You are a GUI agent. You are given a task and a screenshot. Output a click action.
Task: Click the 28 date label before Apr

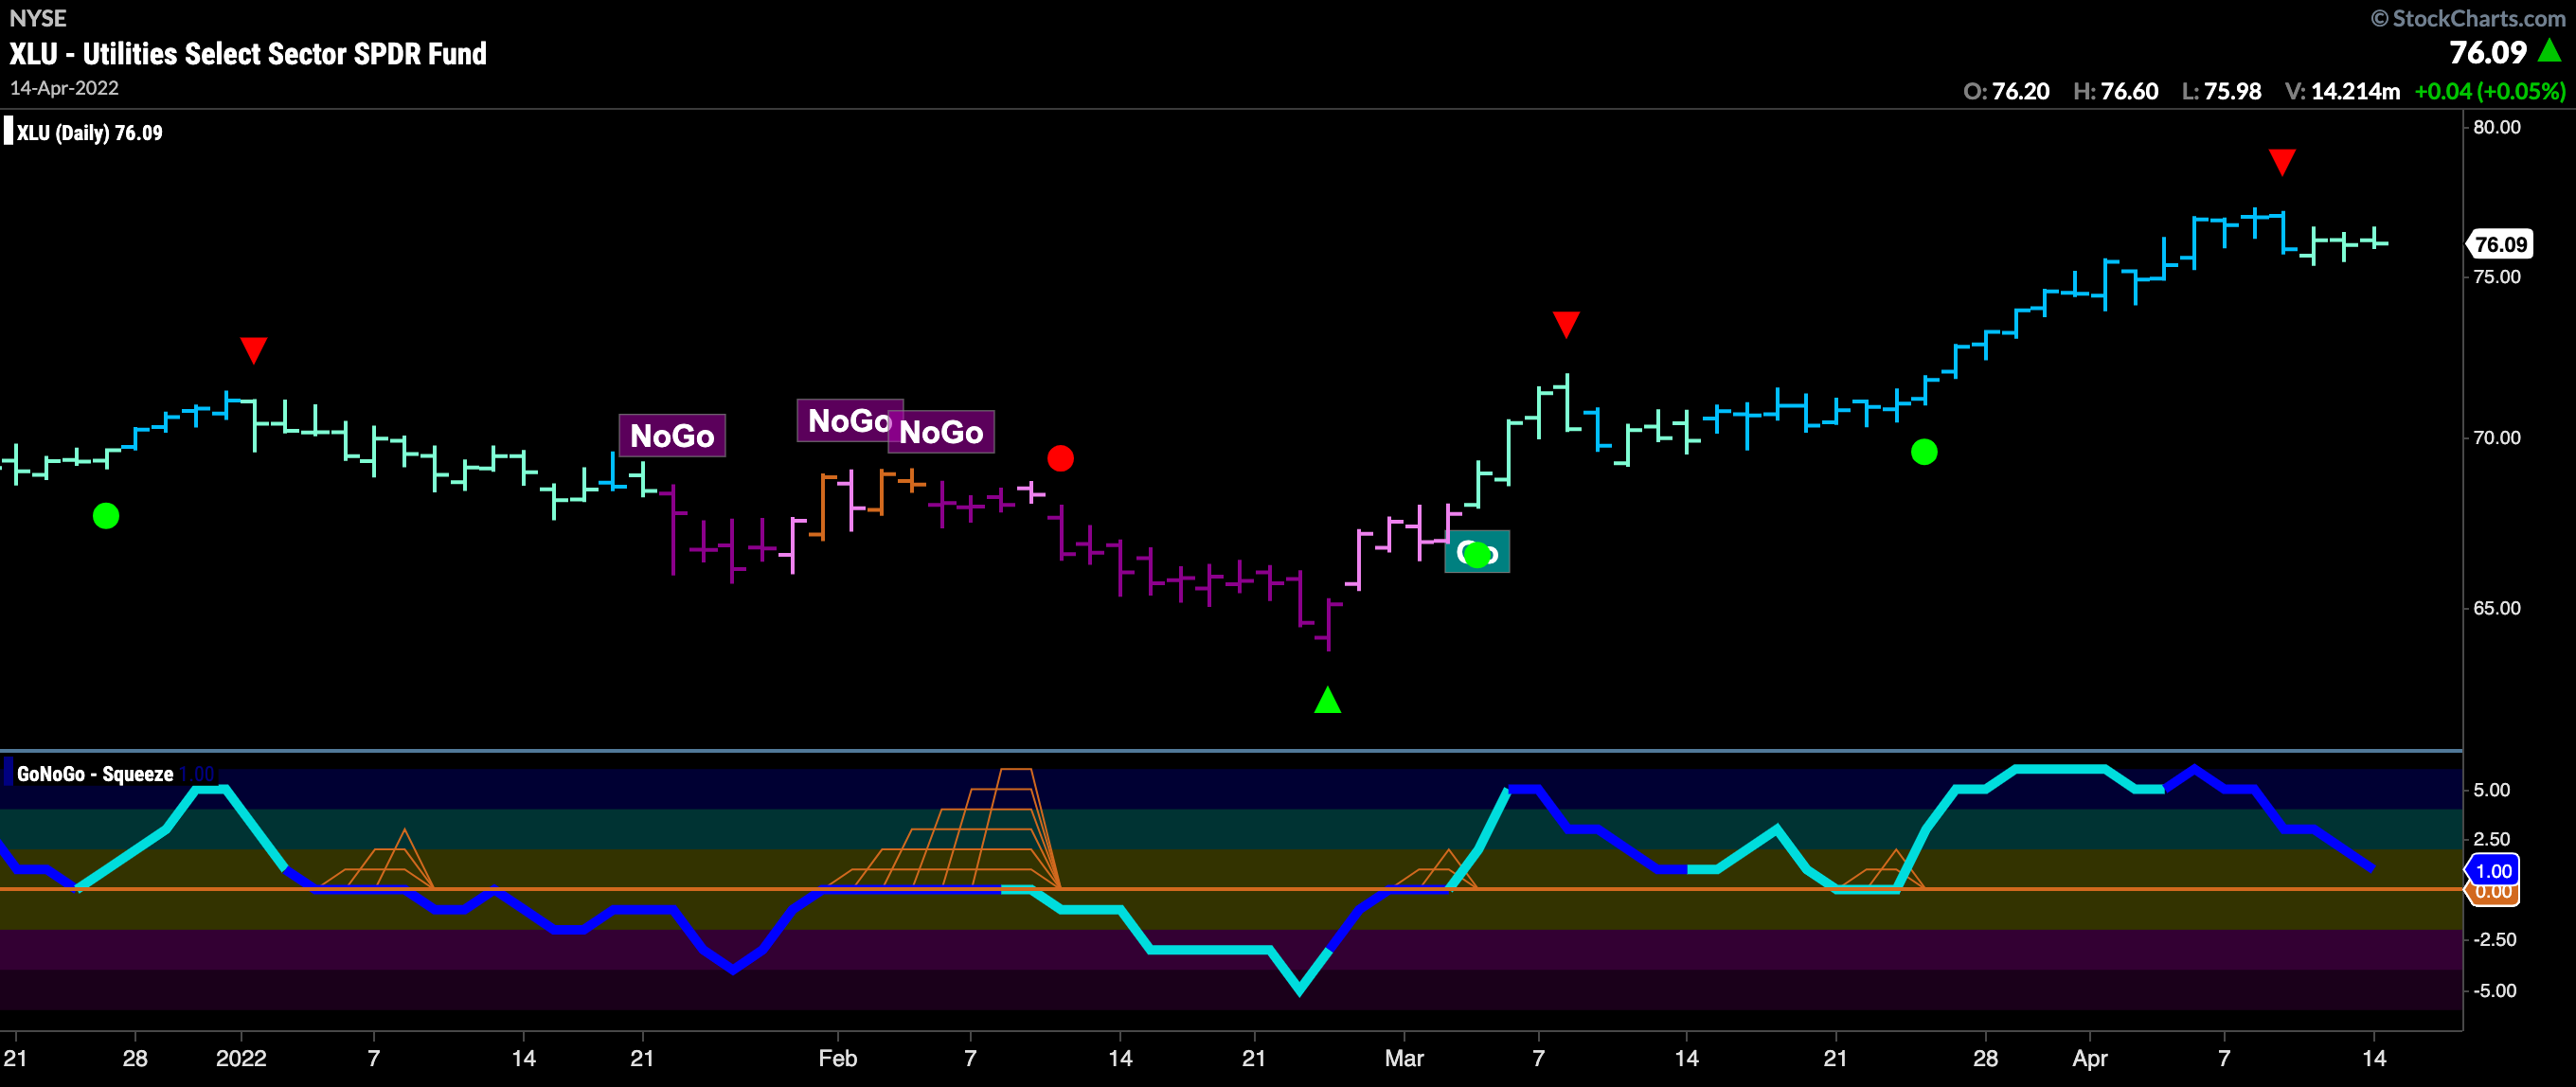click(1985, 1058)
